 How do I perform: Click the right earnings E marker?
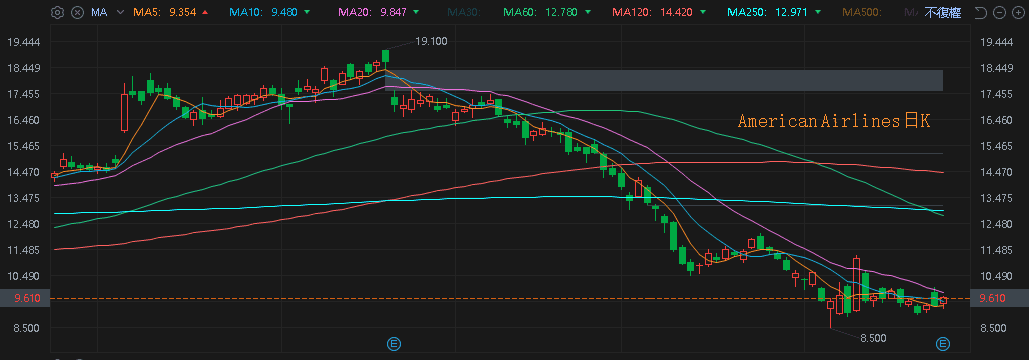(942, 343)
